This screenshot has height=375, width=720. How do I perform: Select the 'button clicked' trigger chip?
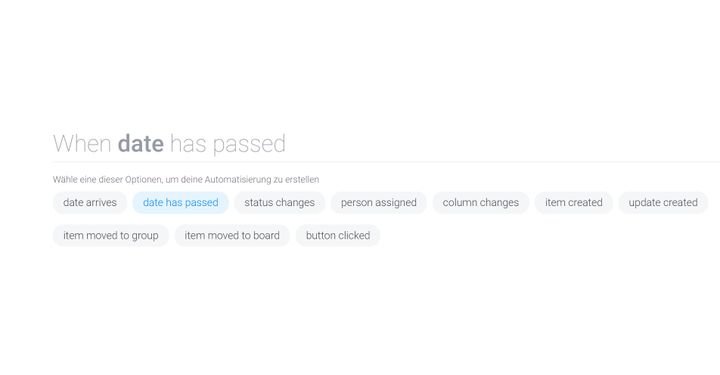click(338, 235)
